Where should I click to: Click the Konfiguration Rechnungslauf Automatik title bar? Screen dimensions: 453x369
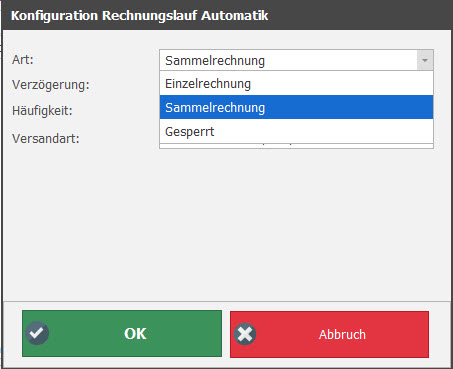pos(226,15)
